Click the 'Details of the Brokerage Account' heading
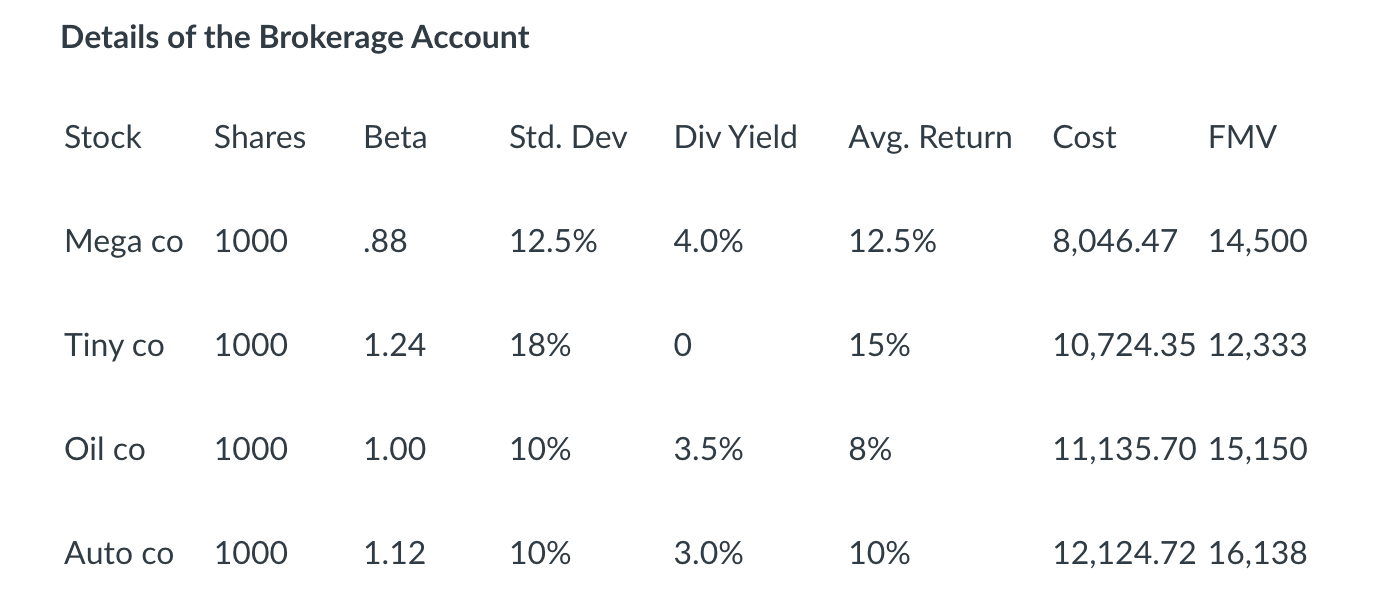The image size is (1380, 604). point(295,38)
